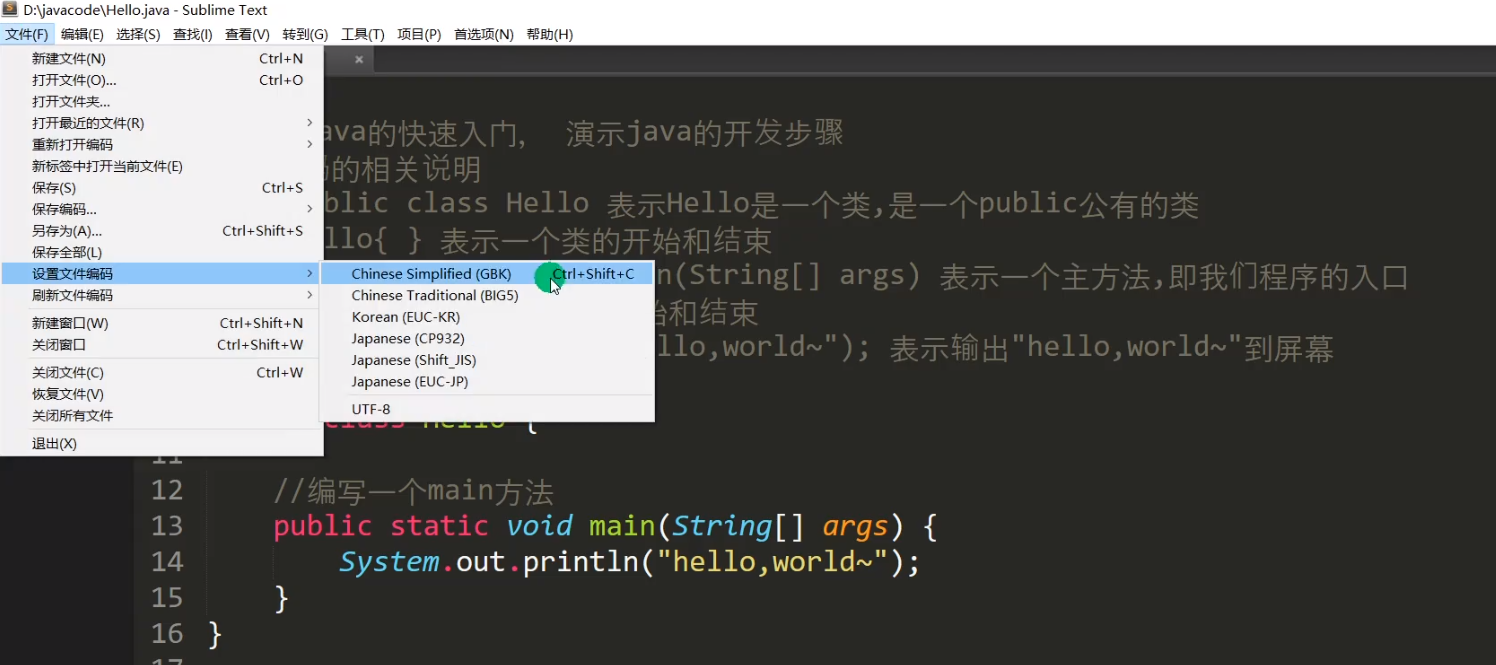Screen dimensions: 1496x665
Task: Select 打开文件夹... menu entry
Action: pos(162,102)
